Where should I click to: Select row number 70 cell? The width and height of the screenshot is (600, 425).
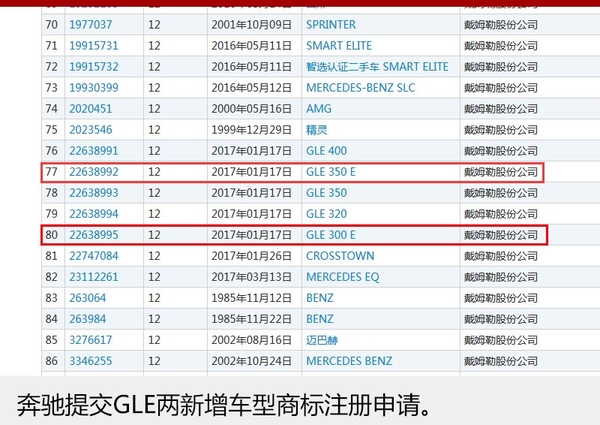click(x=52, y=25)
